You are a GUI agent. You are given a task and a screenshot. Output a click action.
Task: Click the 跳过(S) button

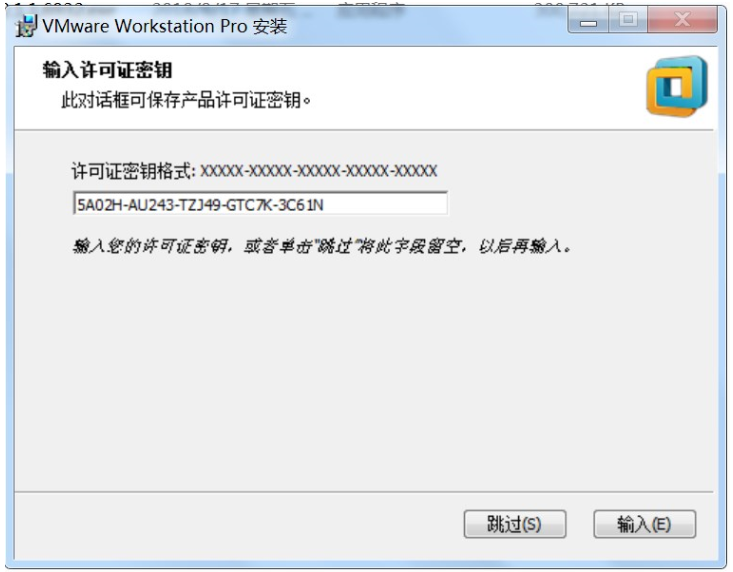pos(515,524)
